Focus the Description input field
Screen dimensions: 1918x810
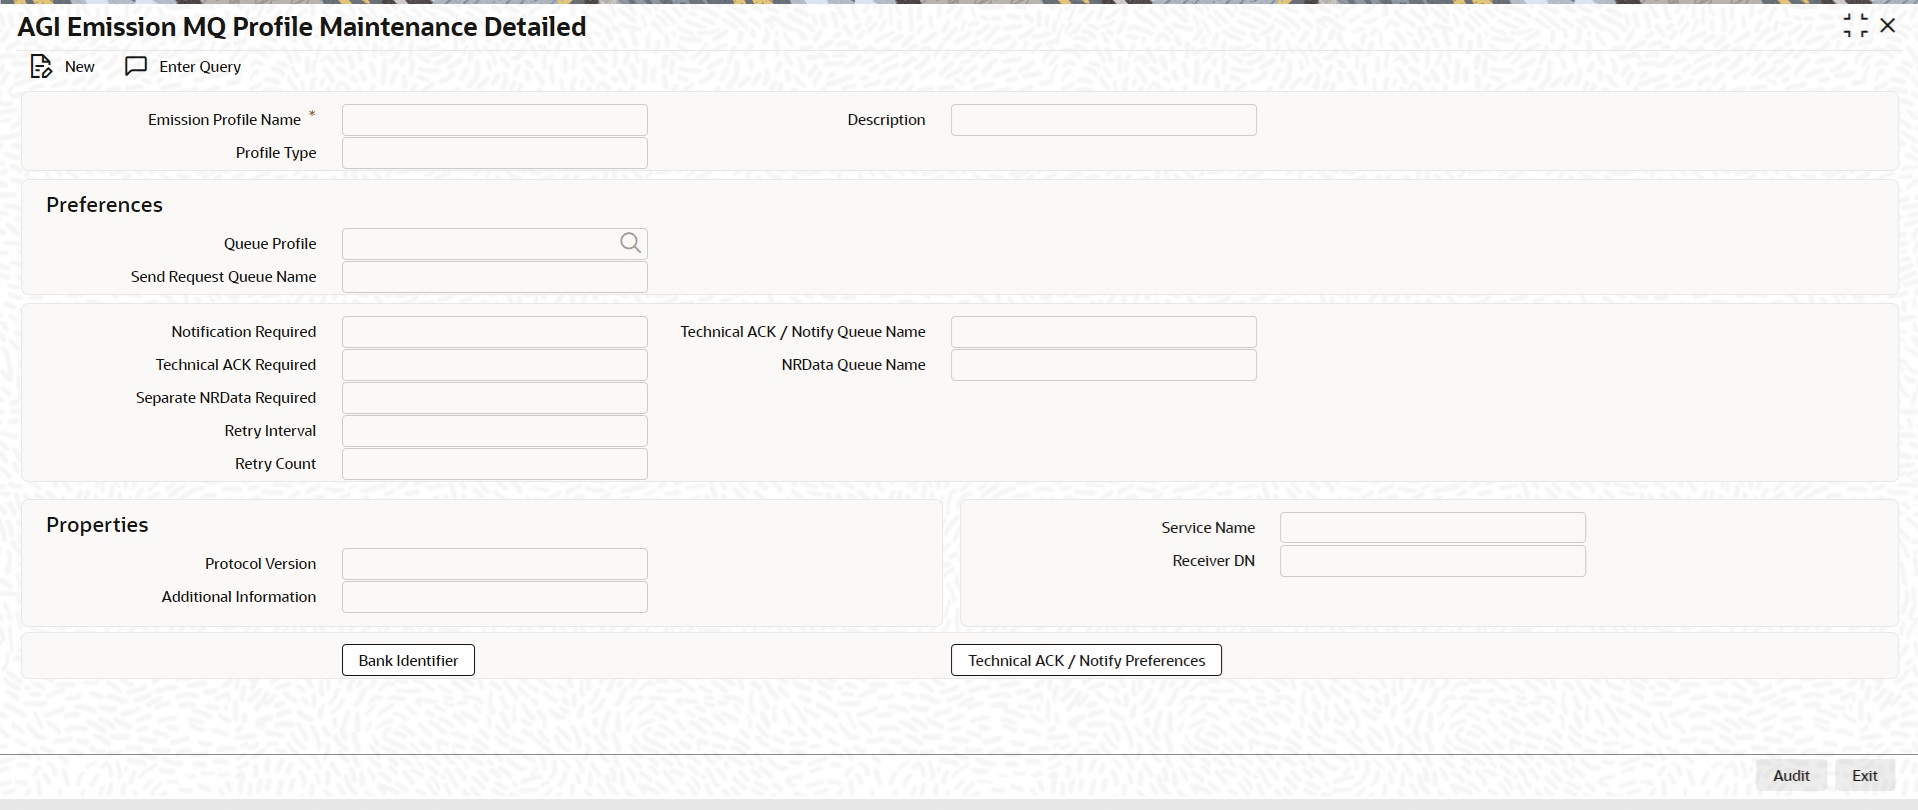(1104, 120)
